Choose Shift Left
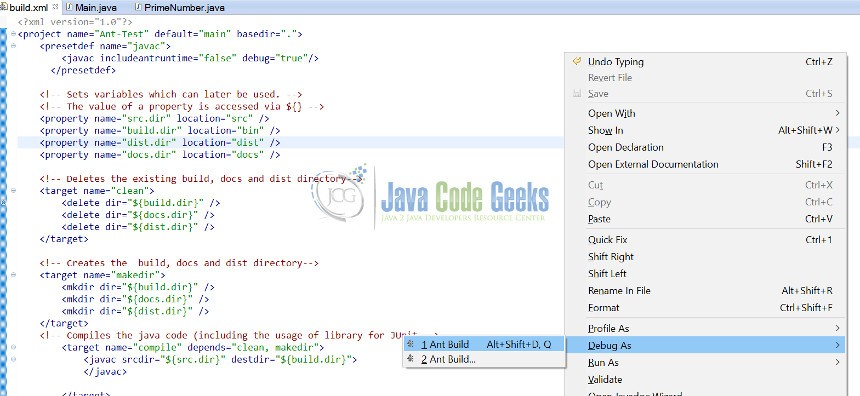The width and height of the screenshot is (860, 396). pos(705,274)
